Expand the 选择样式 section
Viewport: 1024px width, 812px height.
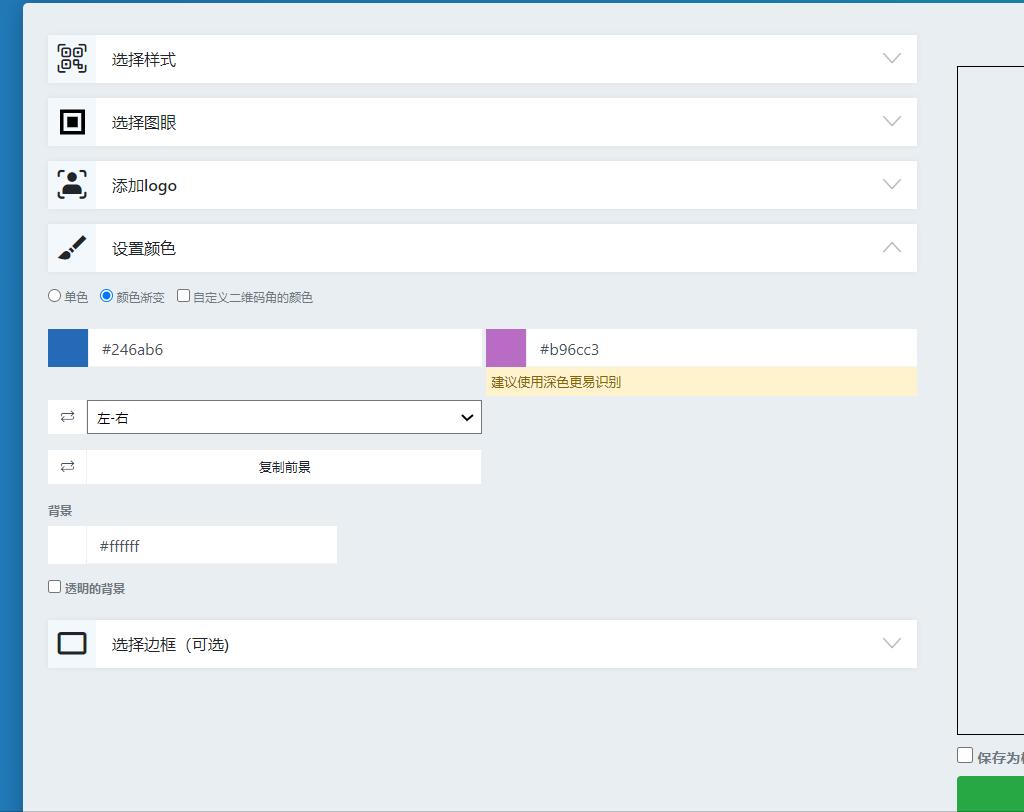[891, 58]
